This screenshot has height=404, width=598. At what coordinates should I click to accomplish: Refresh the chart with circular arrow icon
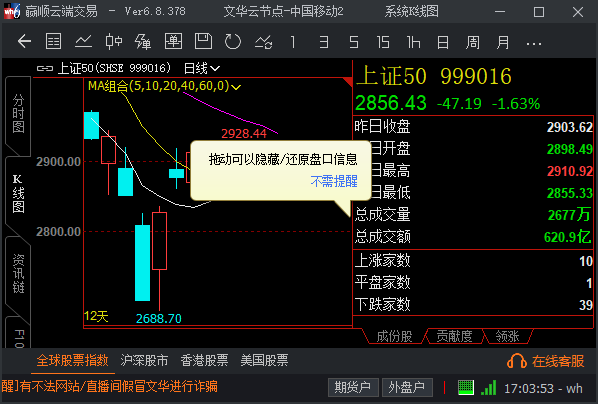point(233,41)
